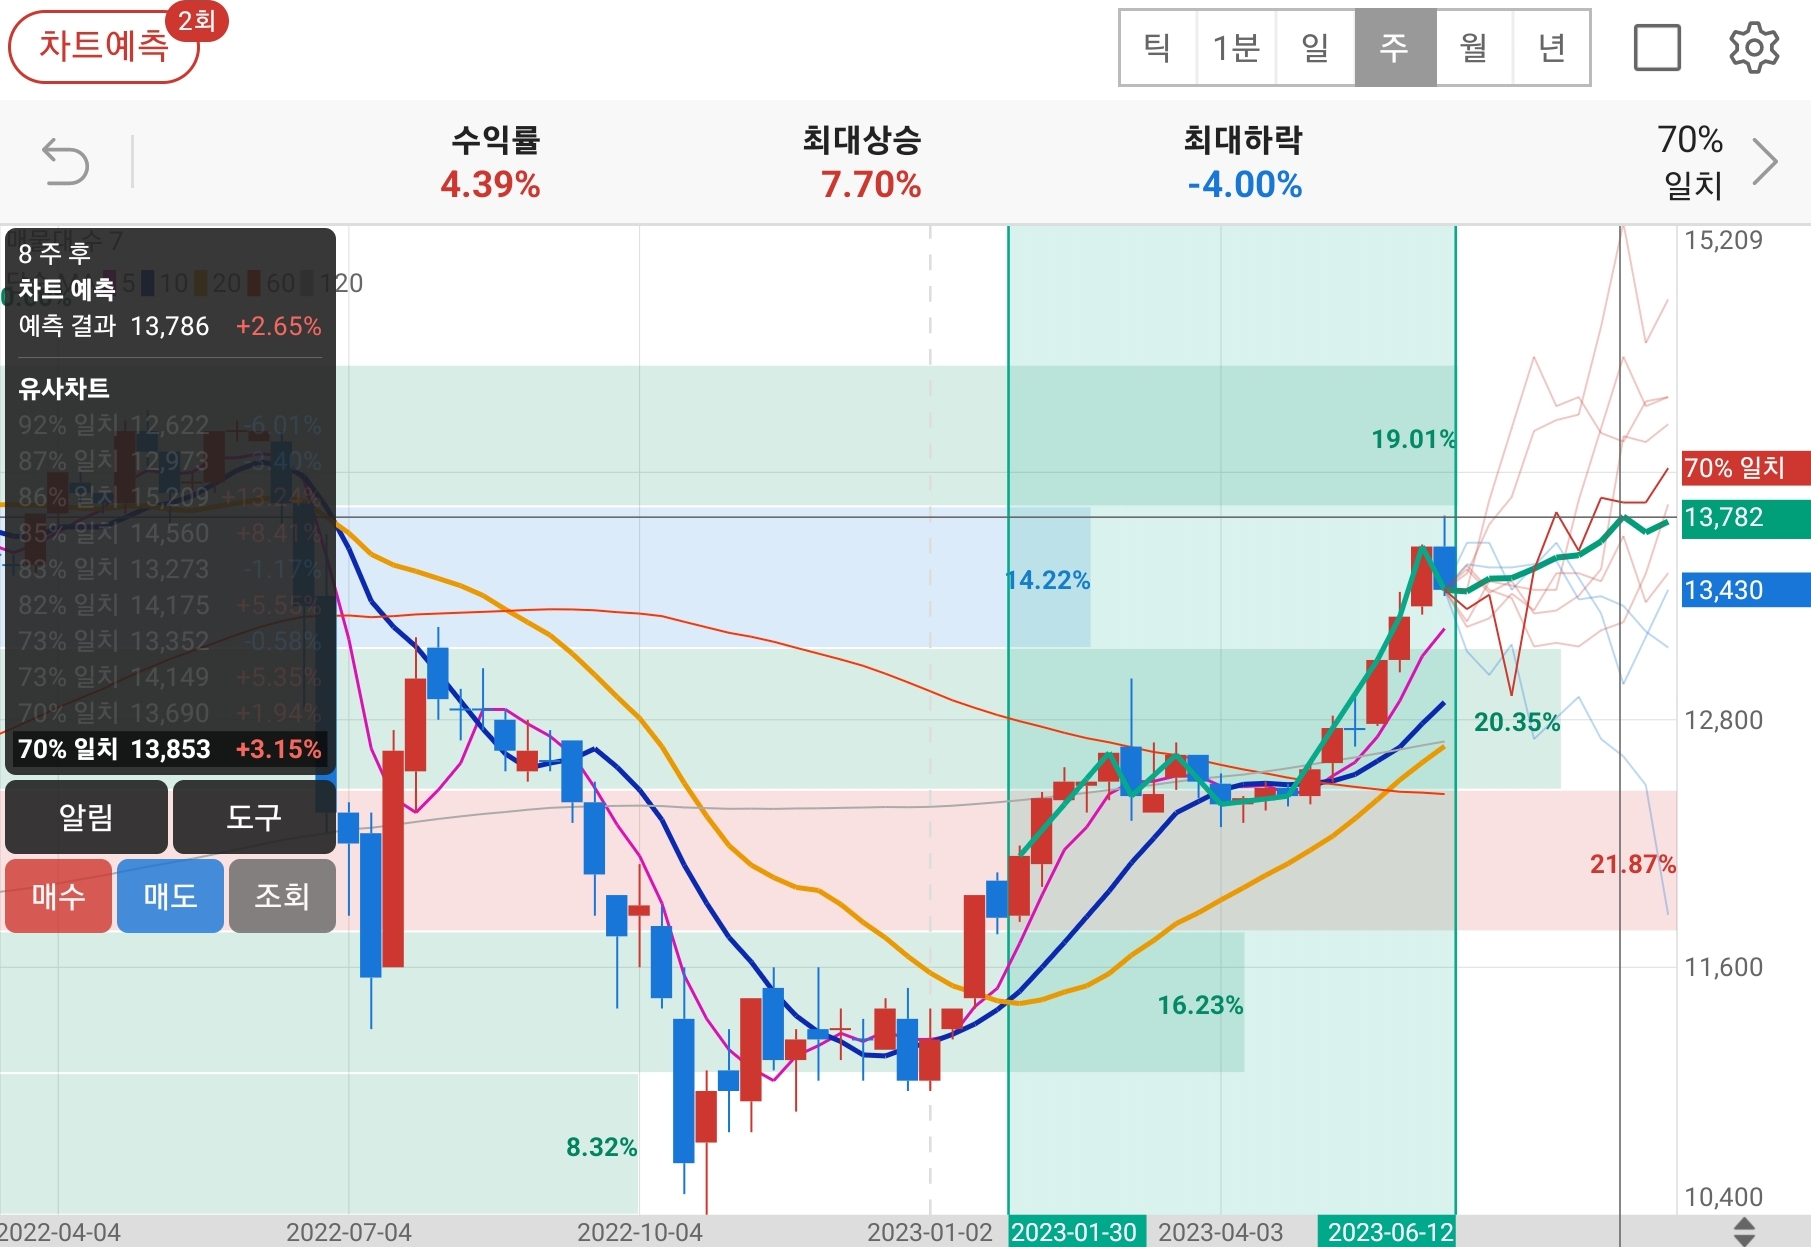Tap the red 70% 일치 price tag
This screenshot has height=1247, width=1811.
point(1746,467)
